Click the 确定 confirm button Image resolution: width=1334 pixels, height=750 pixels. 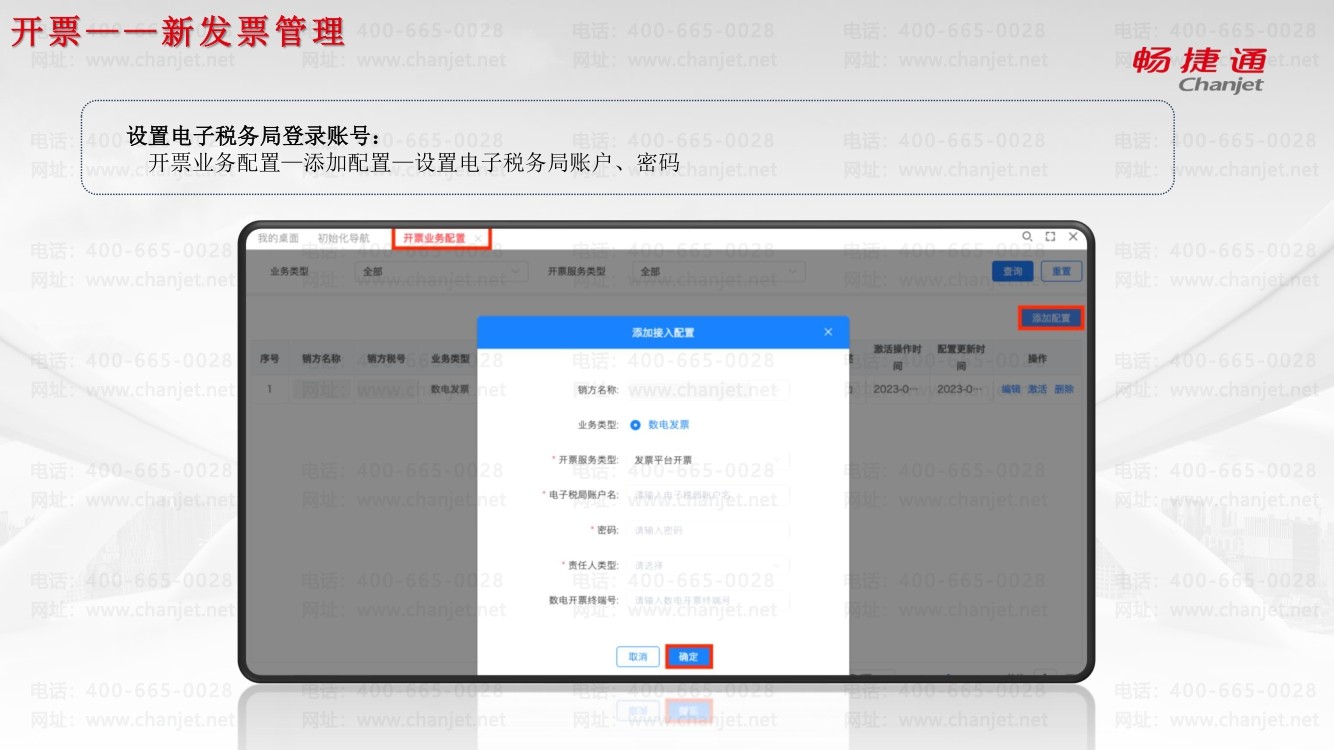click(688, 657)
